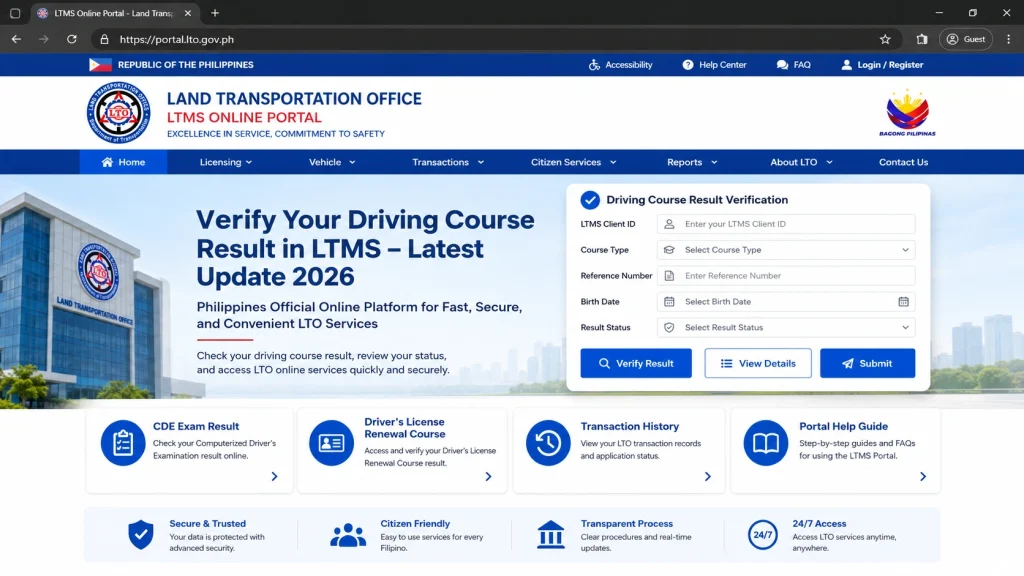
Task: Click the Home house icon in nav bar
Action: [107, 162]
